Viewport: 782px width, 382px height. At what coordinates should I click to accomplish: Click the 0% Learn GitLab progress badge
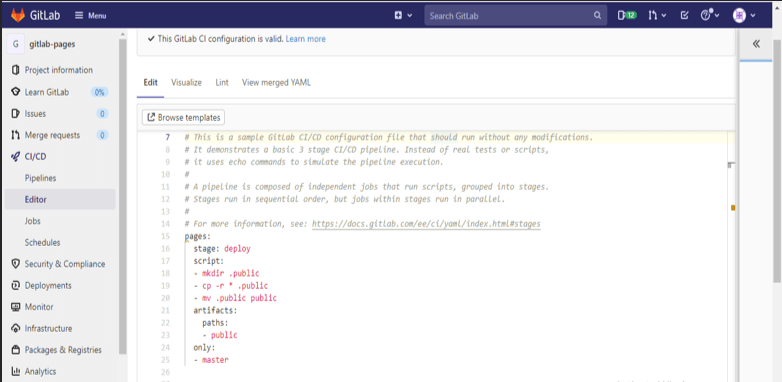(100, 92)
